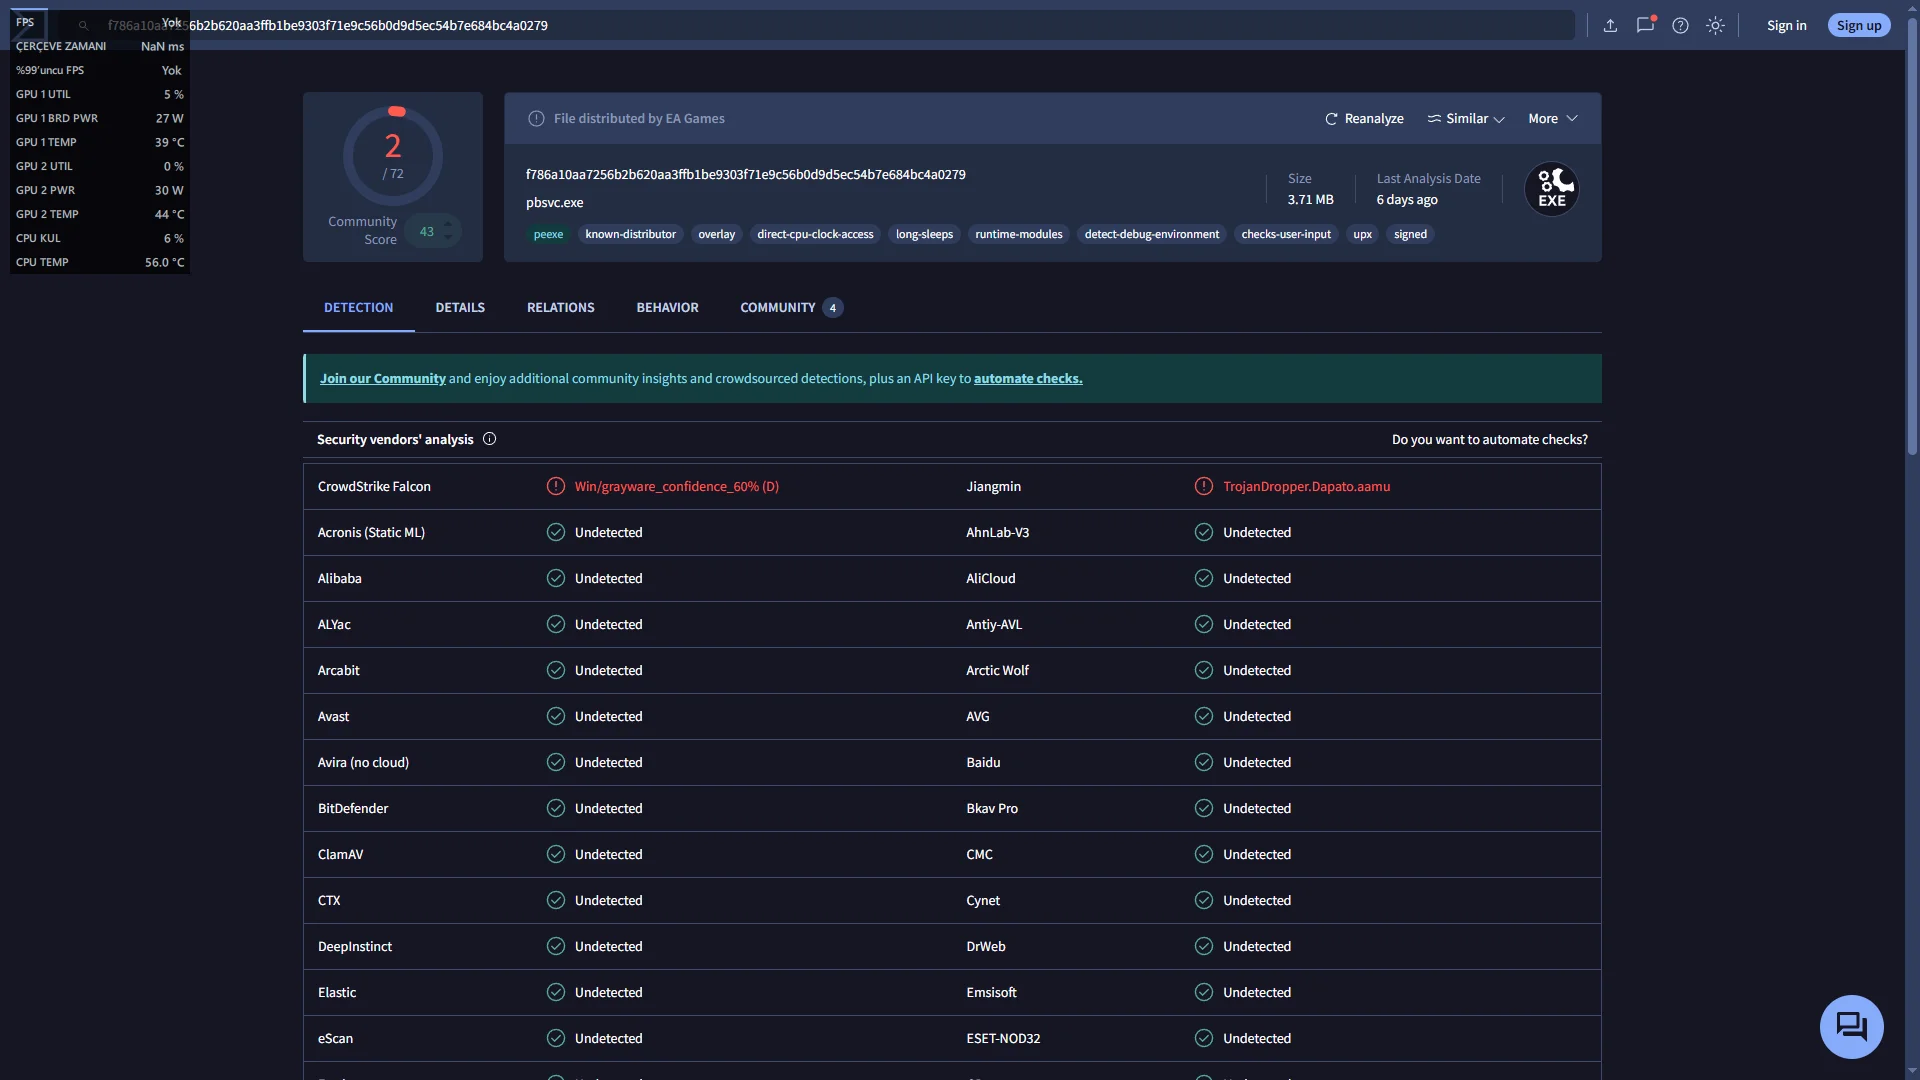
Task: Click the info icon beside Security vendors' analysis
Action: (489, 439)
